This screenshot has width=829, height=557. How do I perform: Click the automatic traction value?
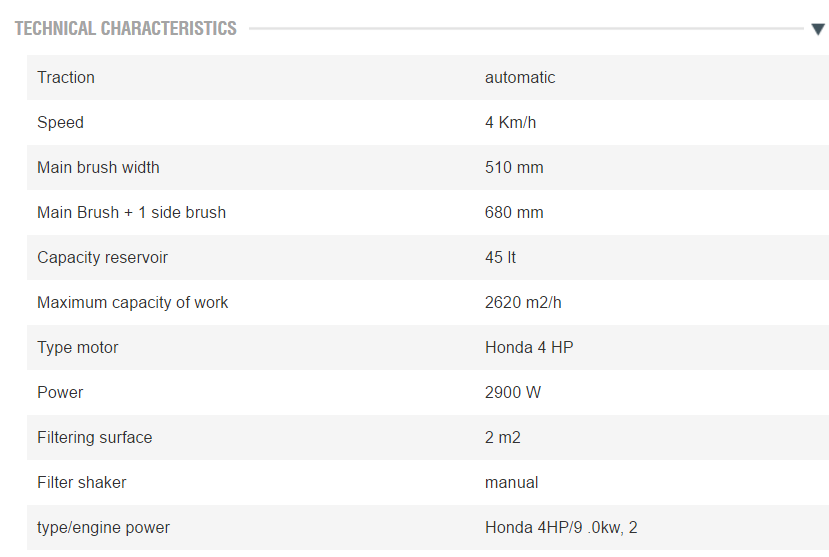(x=520, y=78)
